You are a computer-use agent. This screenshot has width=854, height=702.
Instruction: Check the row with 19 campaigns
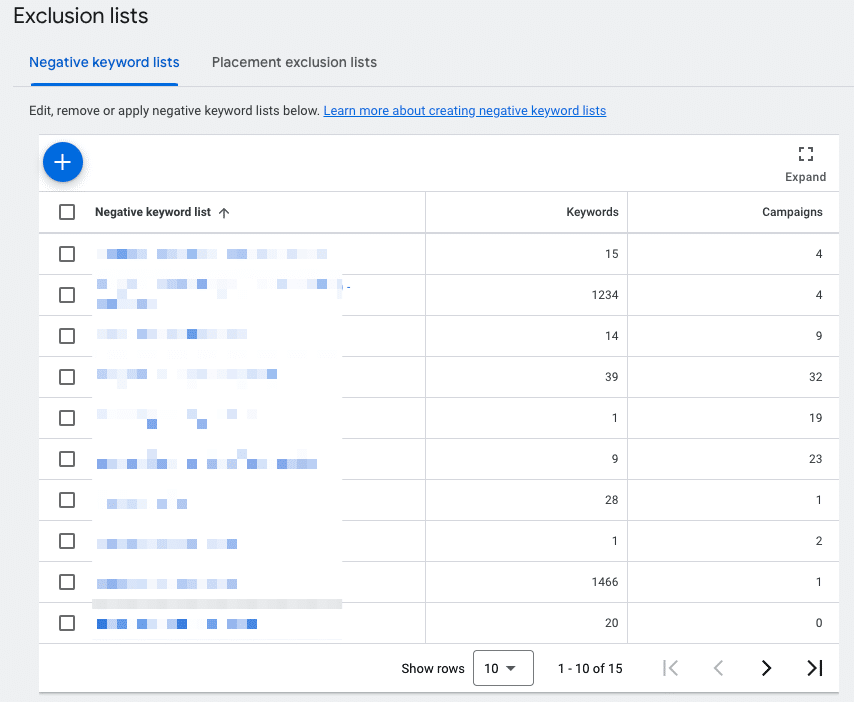(x=67, y=418)
